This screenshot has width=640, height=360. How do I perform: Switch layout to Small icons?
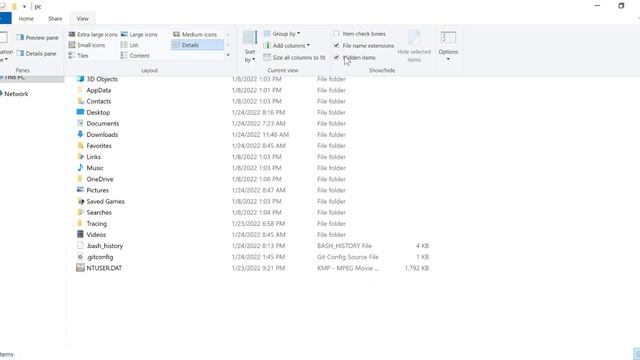coord(87,45)
